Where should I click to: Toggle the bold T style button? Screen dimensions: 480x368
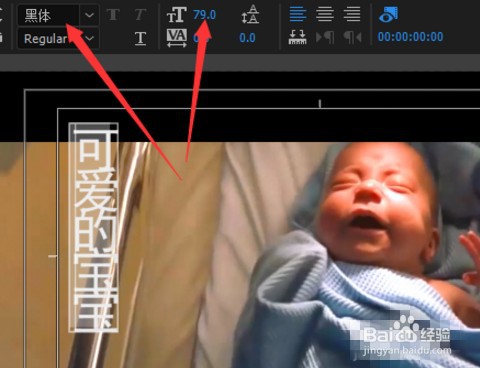(x=113, y=15)
